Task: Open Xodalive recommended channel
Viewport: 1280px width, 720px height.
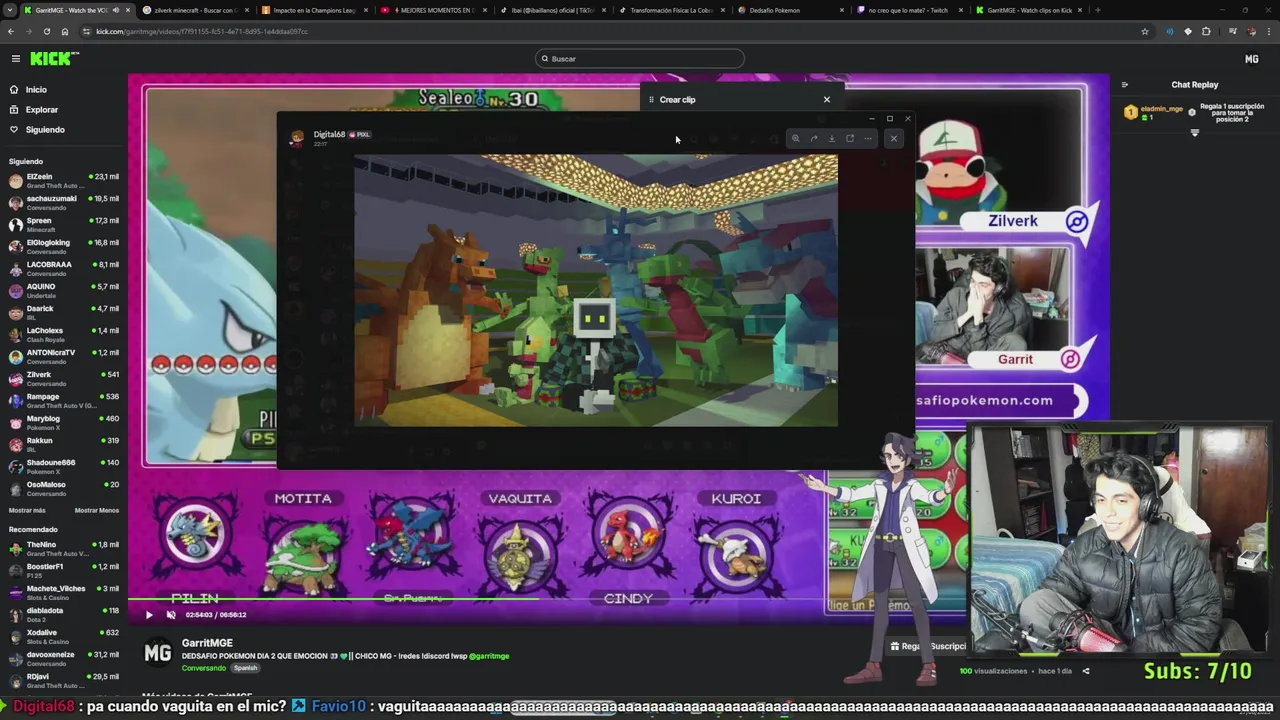Action: [63, 636]
